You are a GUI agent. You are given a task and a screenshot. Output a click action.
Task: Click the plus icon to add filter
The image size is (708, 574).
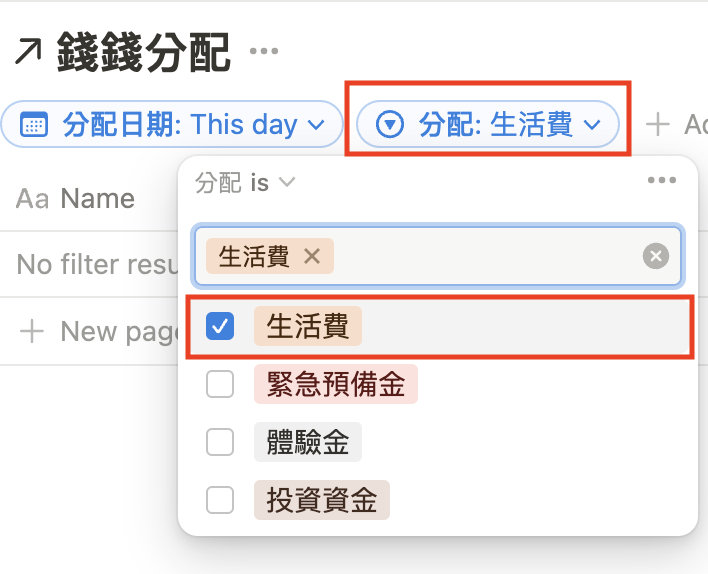(657, 125)
